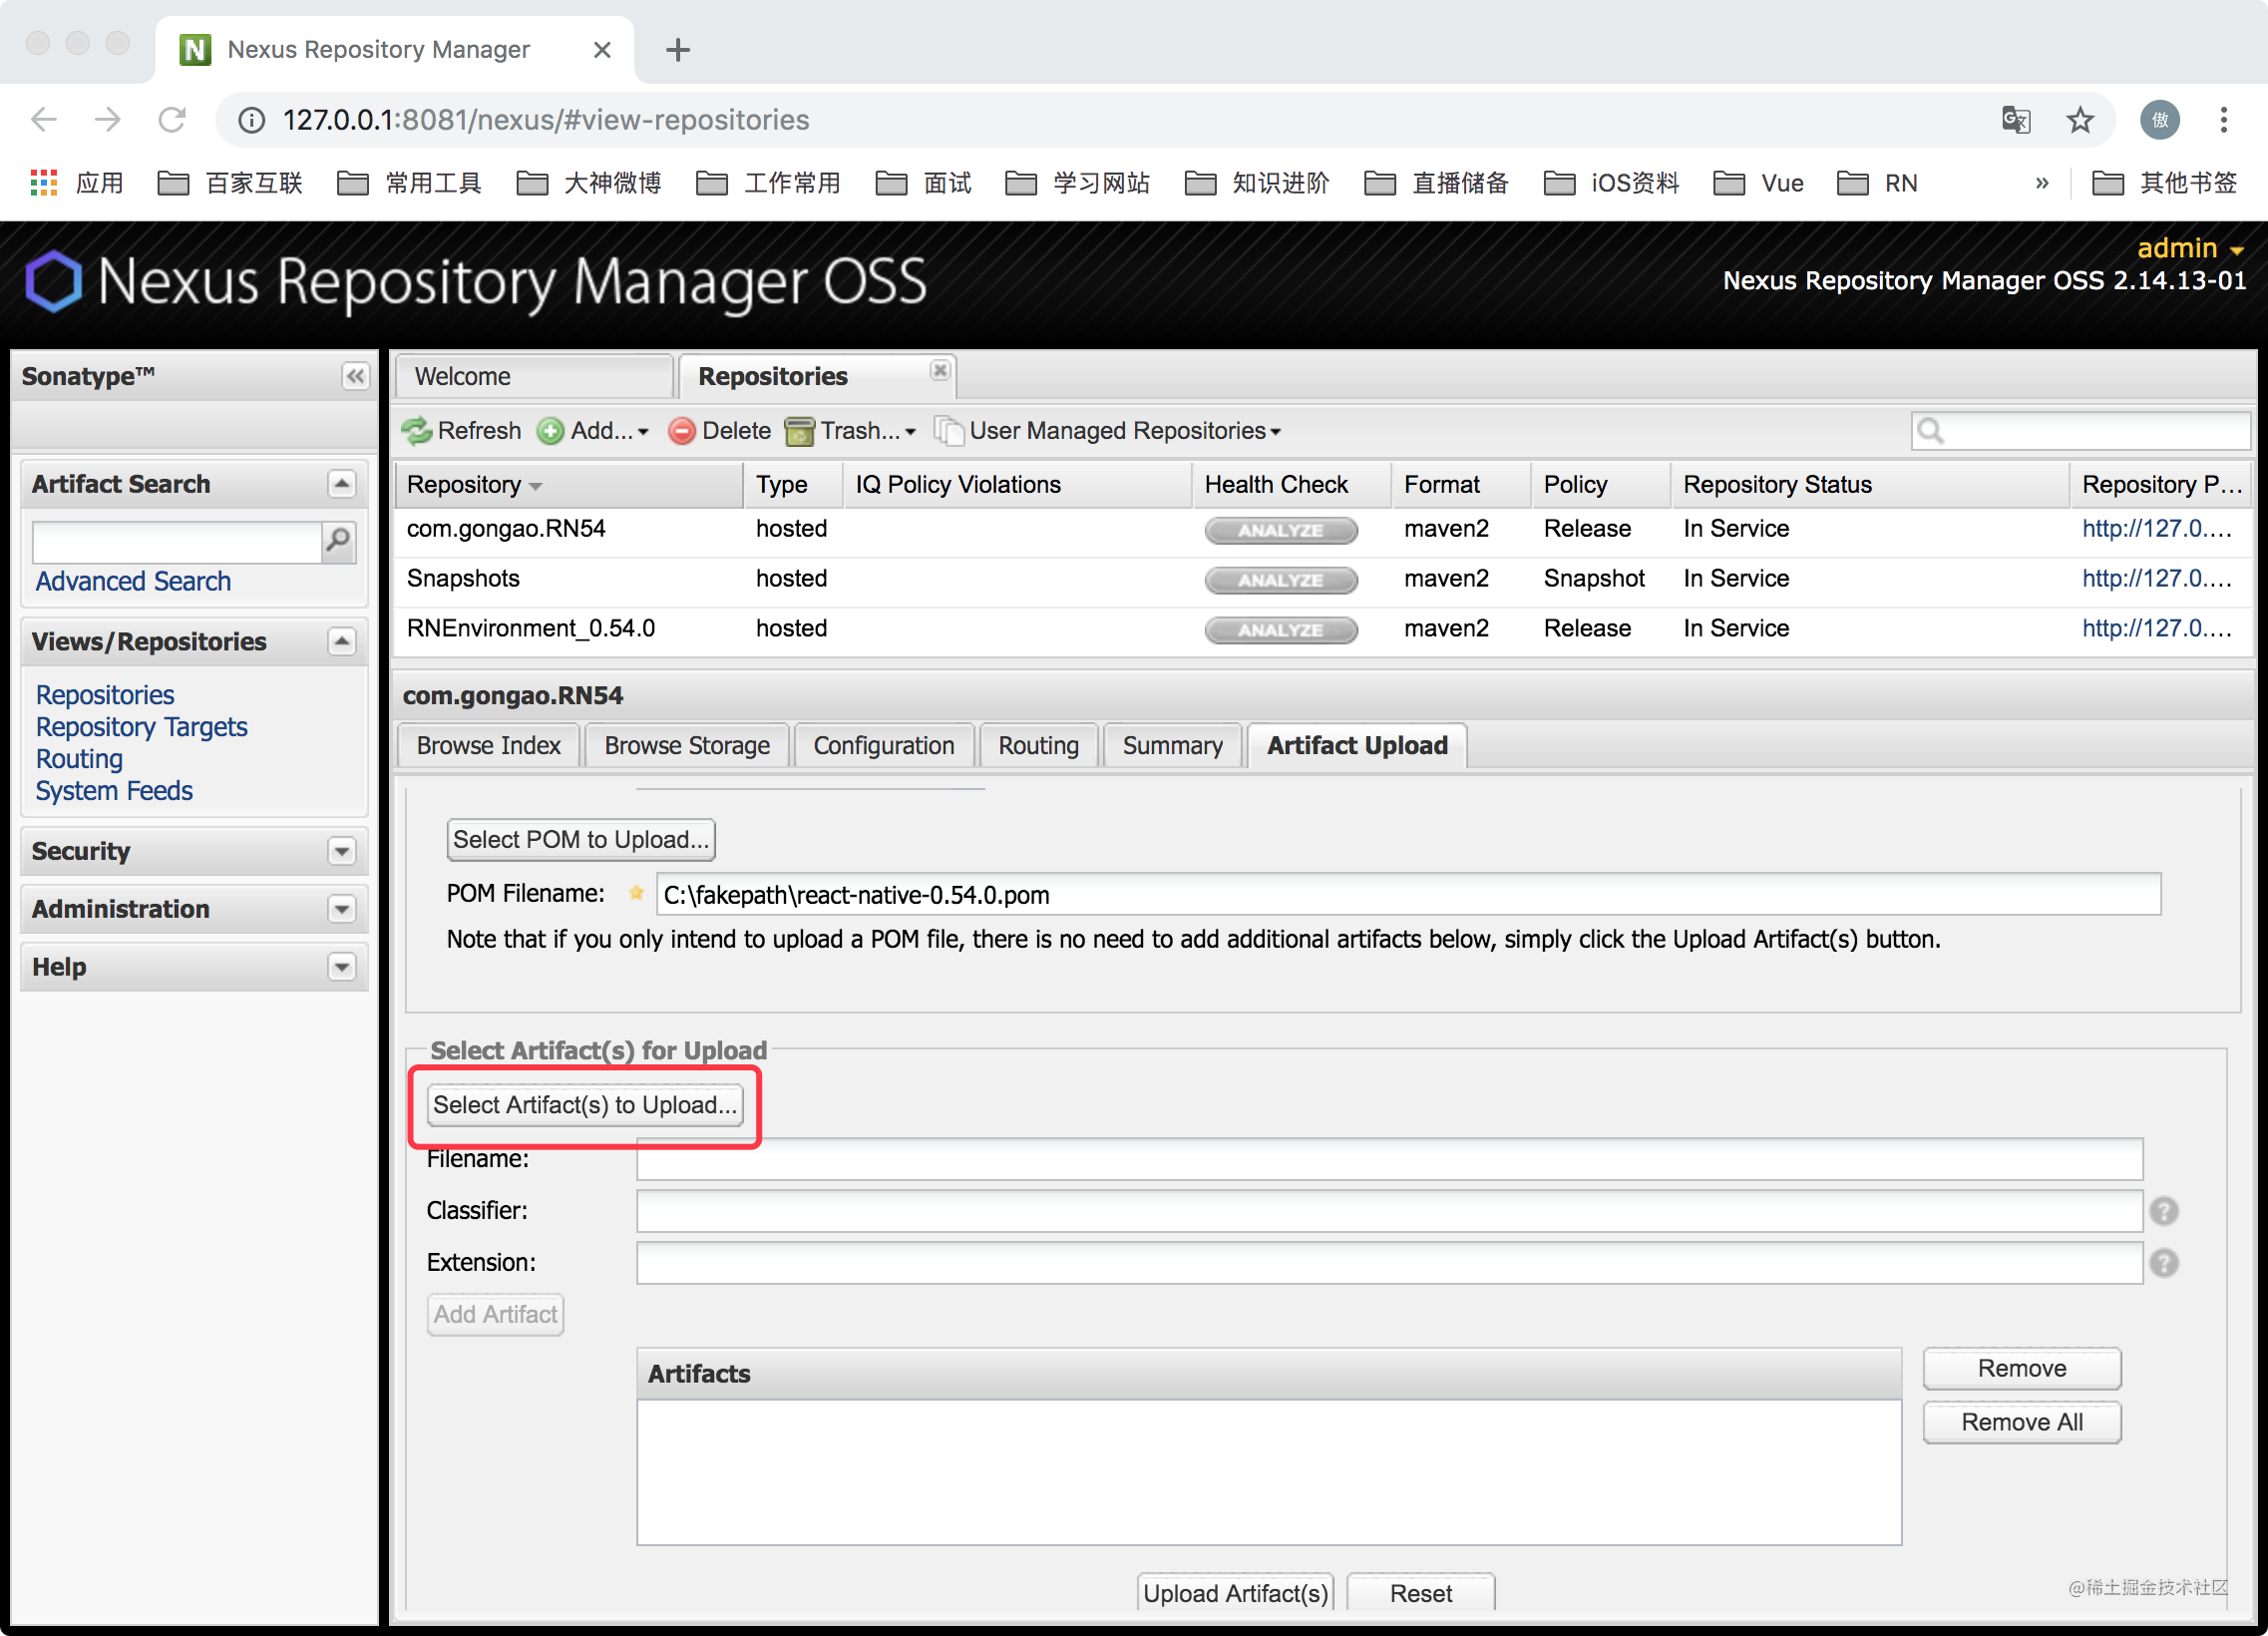Click the Classifier field help icon

click(2164, 1211)
